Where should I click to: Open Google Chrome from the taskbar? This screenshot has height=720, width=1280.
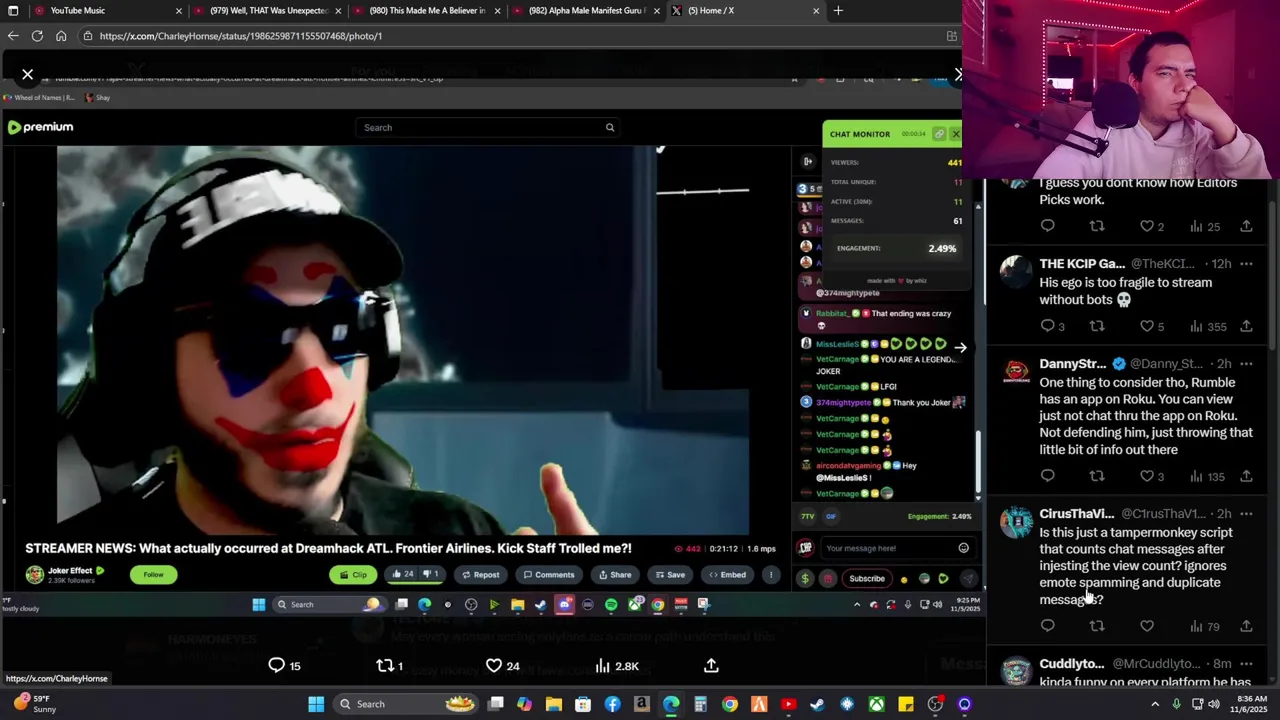pos(730,704)
